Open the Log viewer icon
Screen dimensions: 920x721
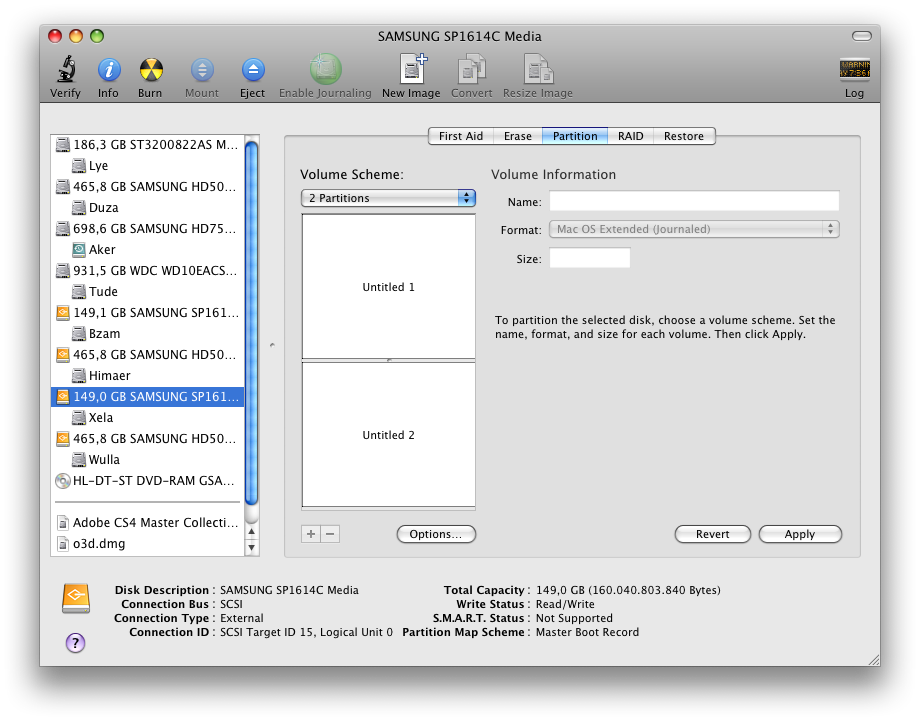tap(854, 69)
